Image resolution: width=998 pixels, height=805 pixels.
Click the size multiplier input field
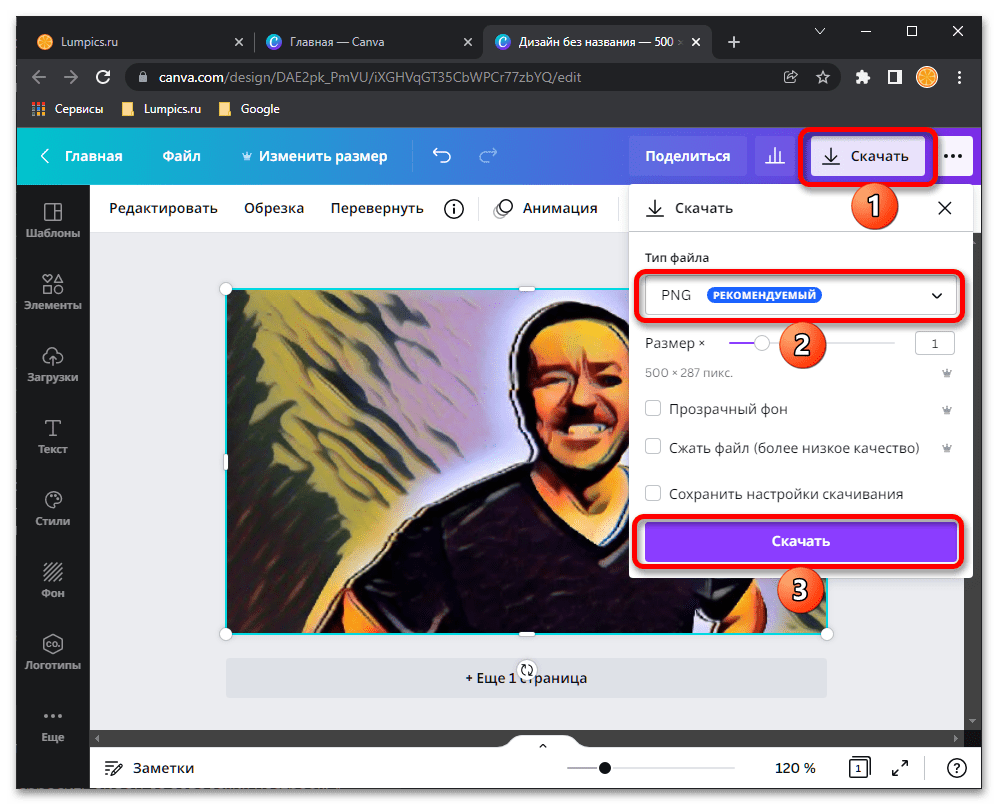pos(934,343)
